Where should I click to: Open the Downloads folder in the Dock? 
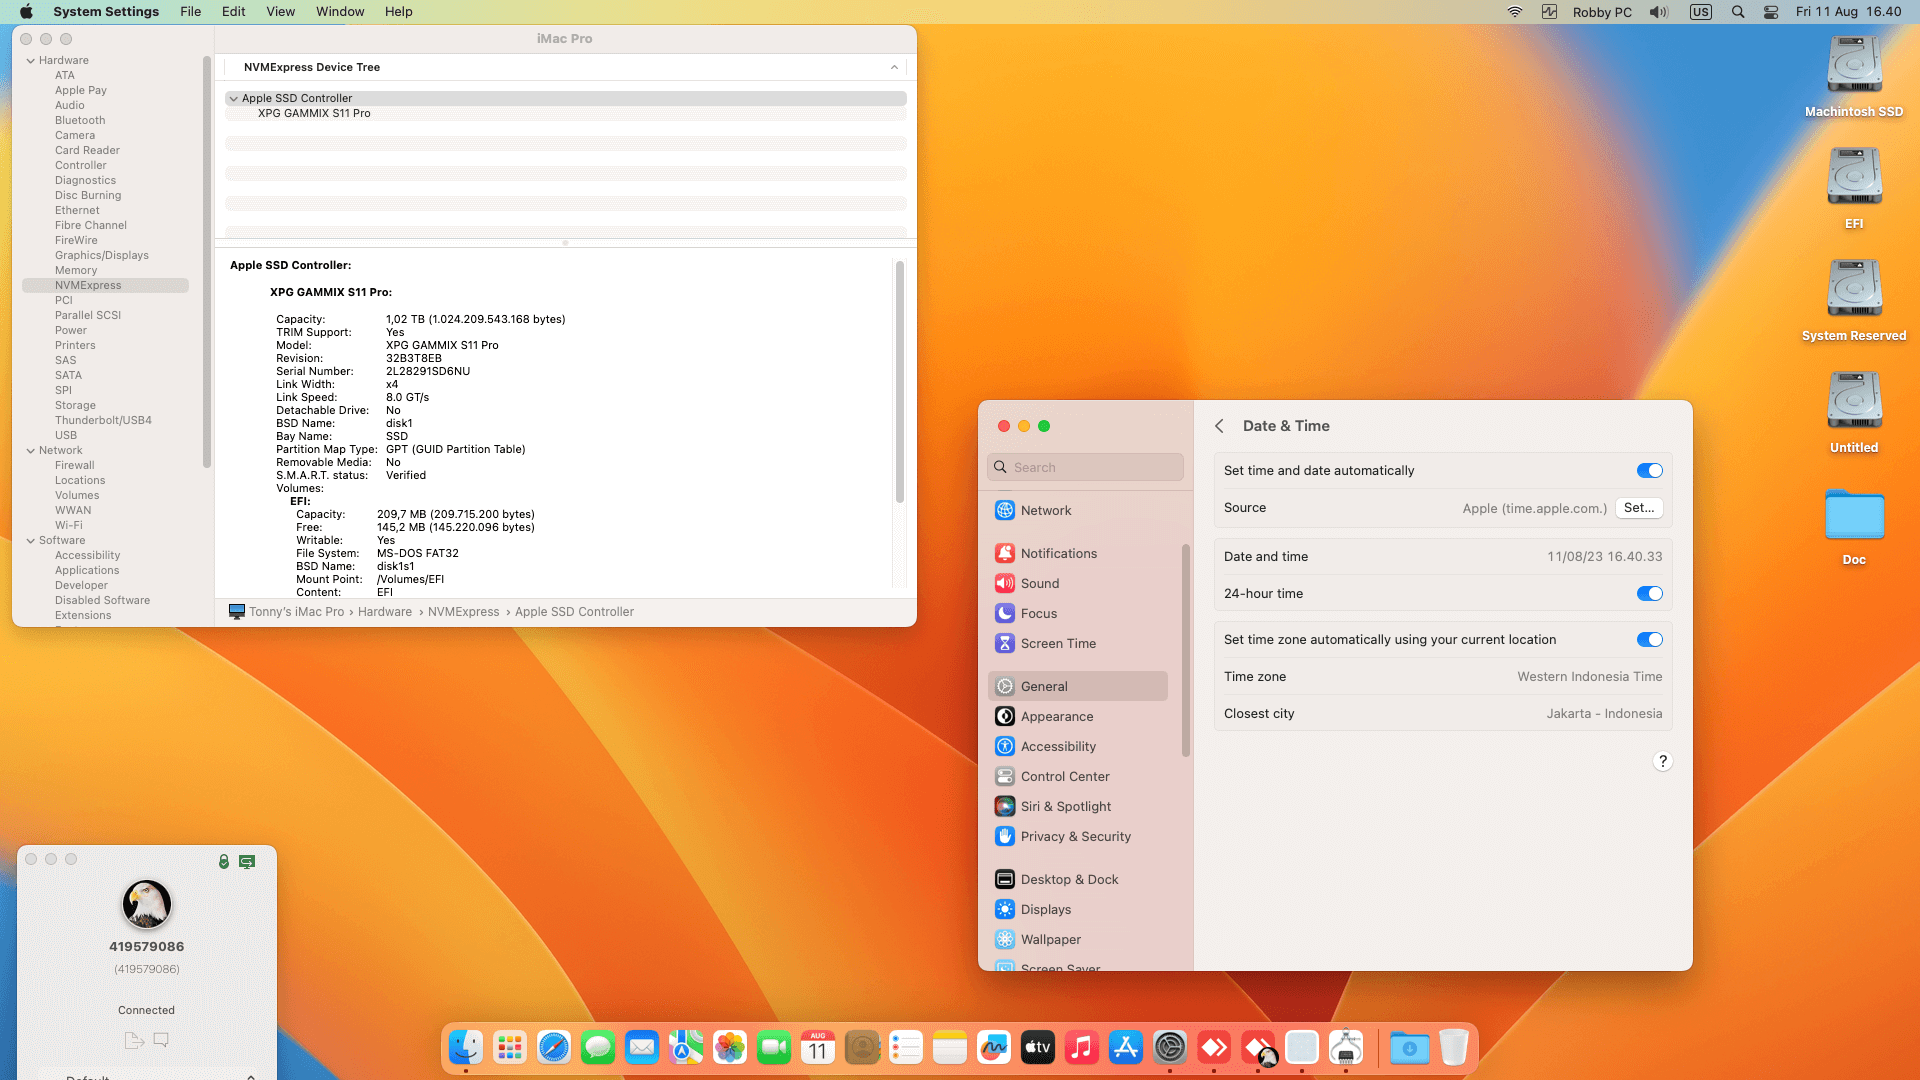pos(1410,1047)
